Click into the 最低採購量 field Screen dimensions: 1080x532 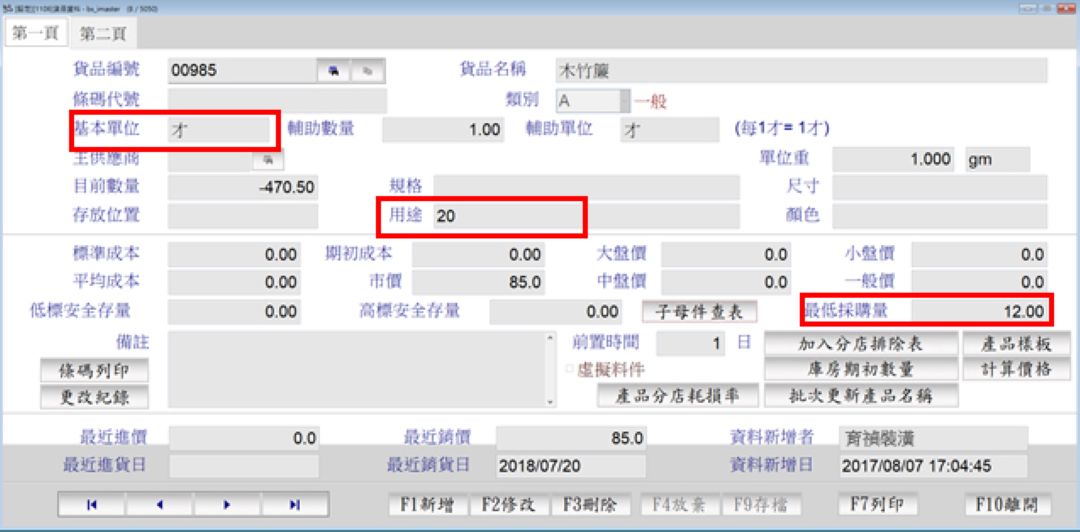pyautogui.click(x=980, y=312)
